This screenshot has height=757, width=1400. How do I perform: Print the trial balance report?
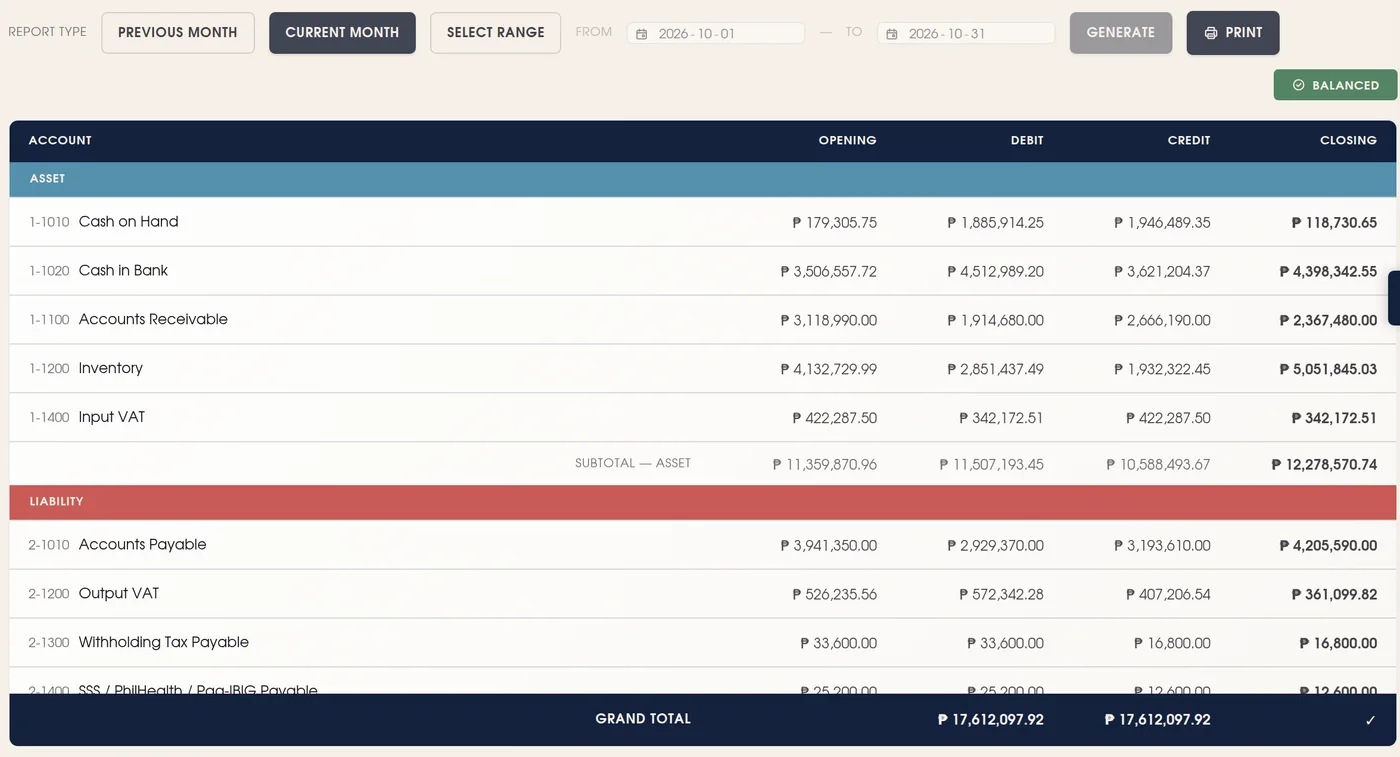click(1233, 33)
